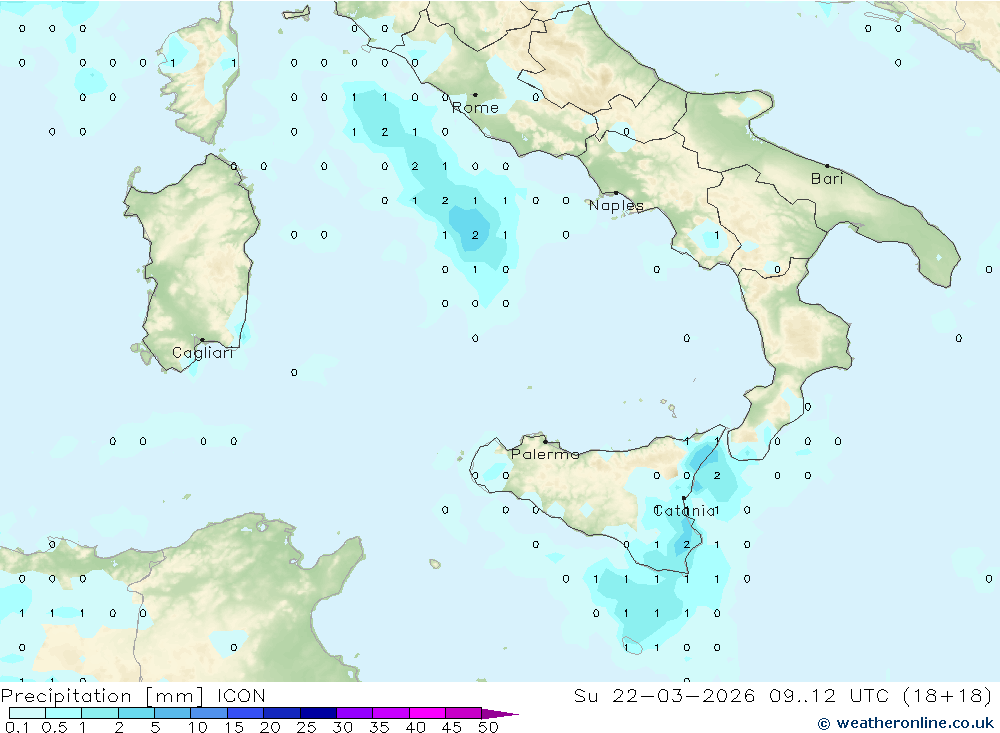Screen dimensions: 1000x733
Task: Click the 'Precipitation [mm] ICON' title
Action: coord(133,695)
